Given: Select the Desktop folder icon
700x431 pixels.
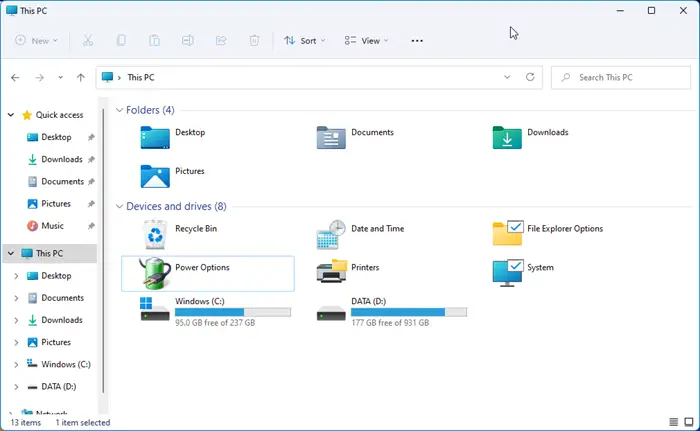Looking at the screenshot, I should pos(155,138).
